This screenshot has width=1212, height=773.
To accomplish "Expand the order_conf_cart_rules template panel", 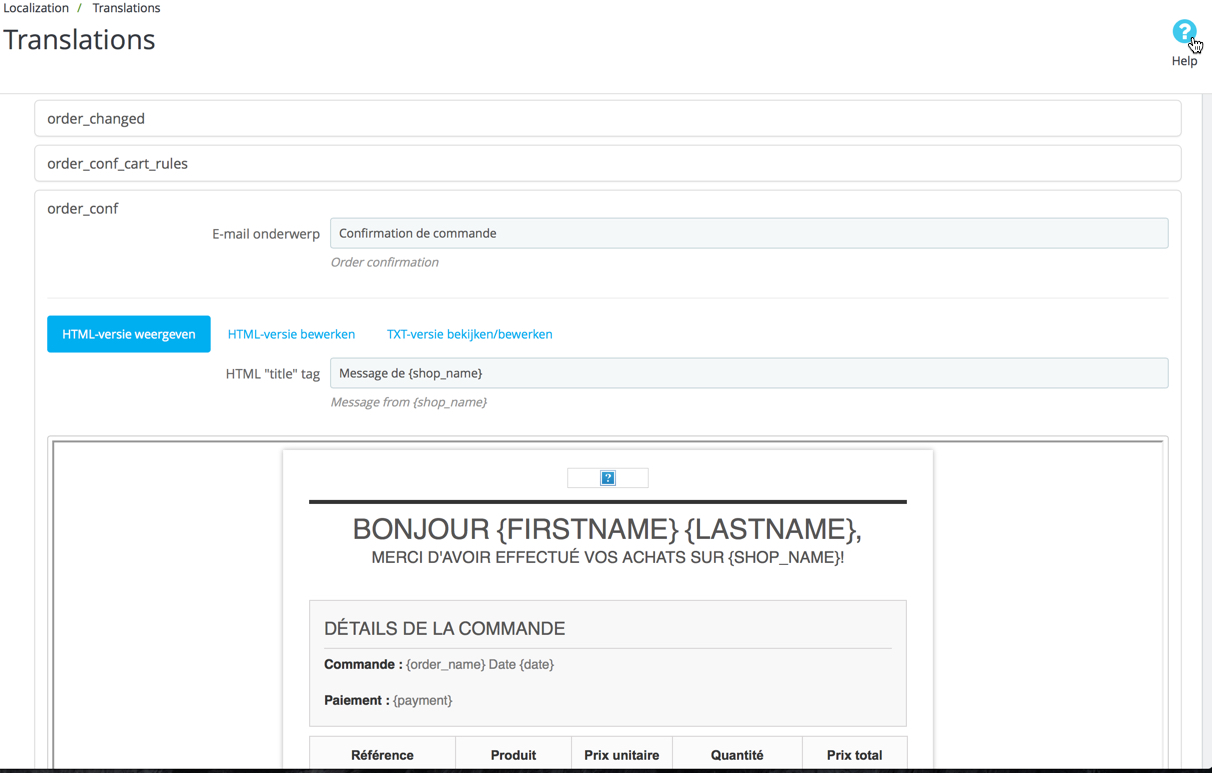I will [608, 163].
